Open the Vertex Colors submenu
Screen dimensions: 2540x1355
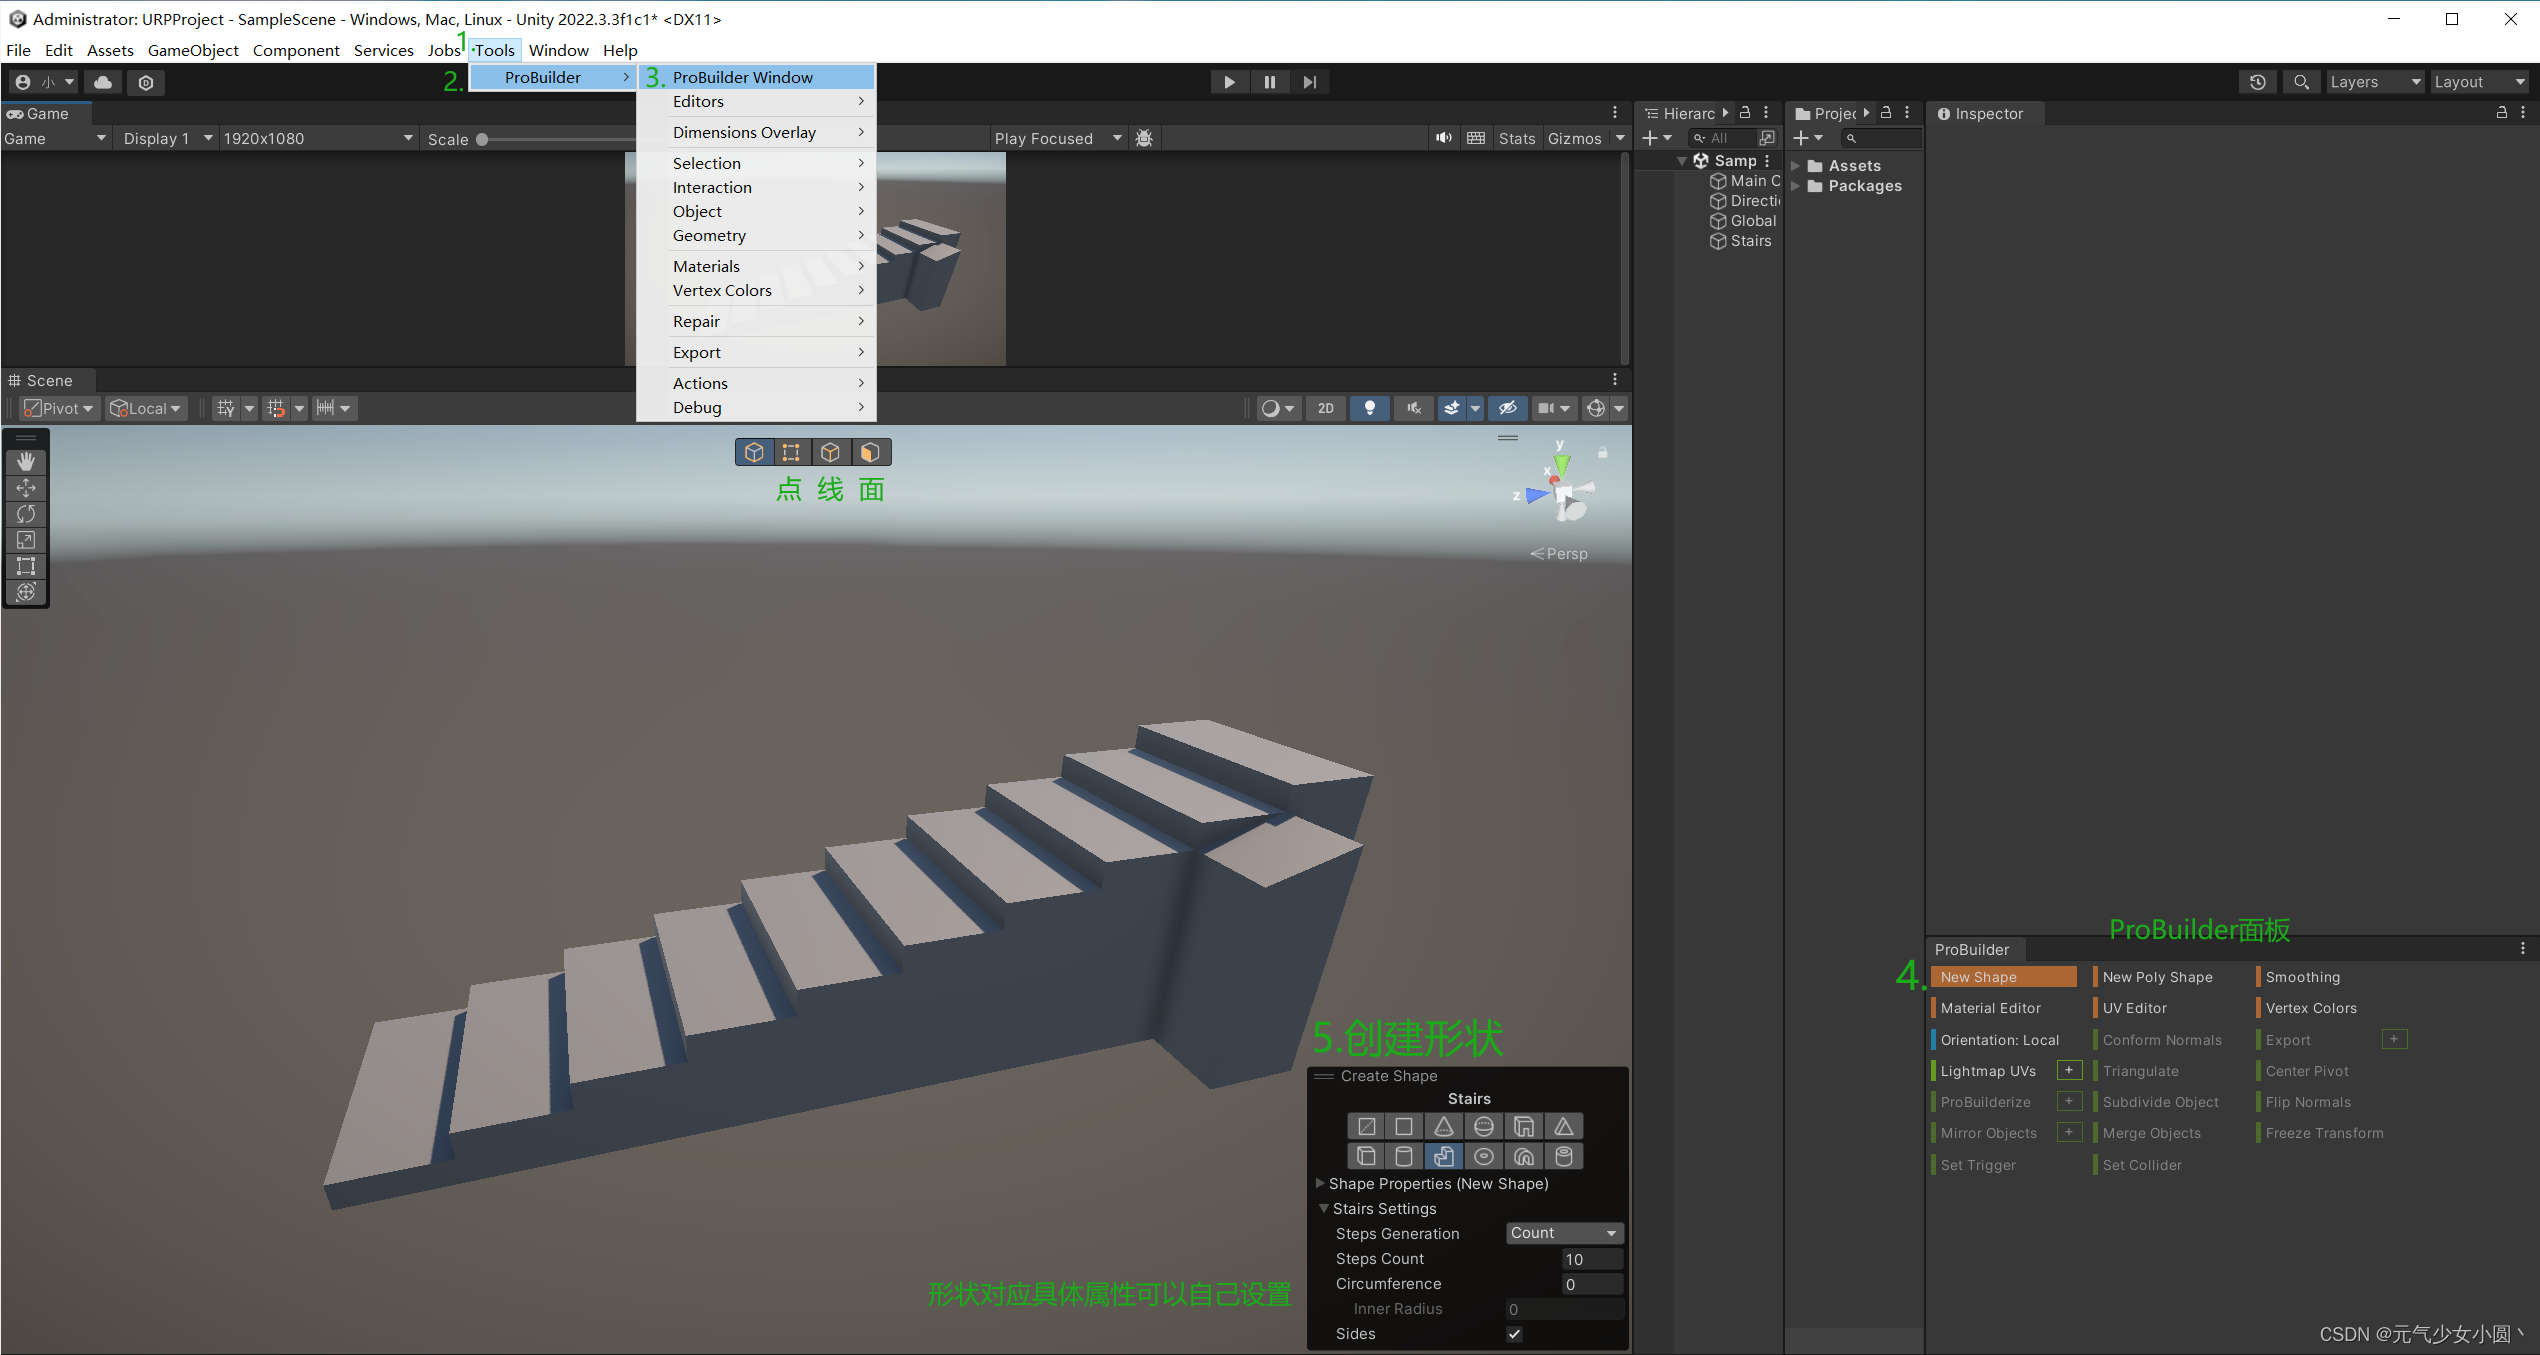756,291
